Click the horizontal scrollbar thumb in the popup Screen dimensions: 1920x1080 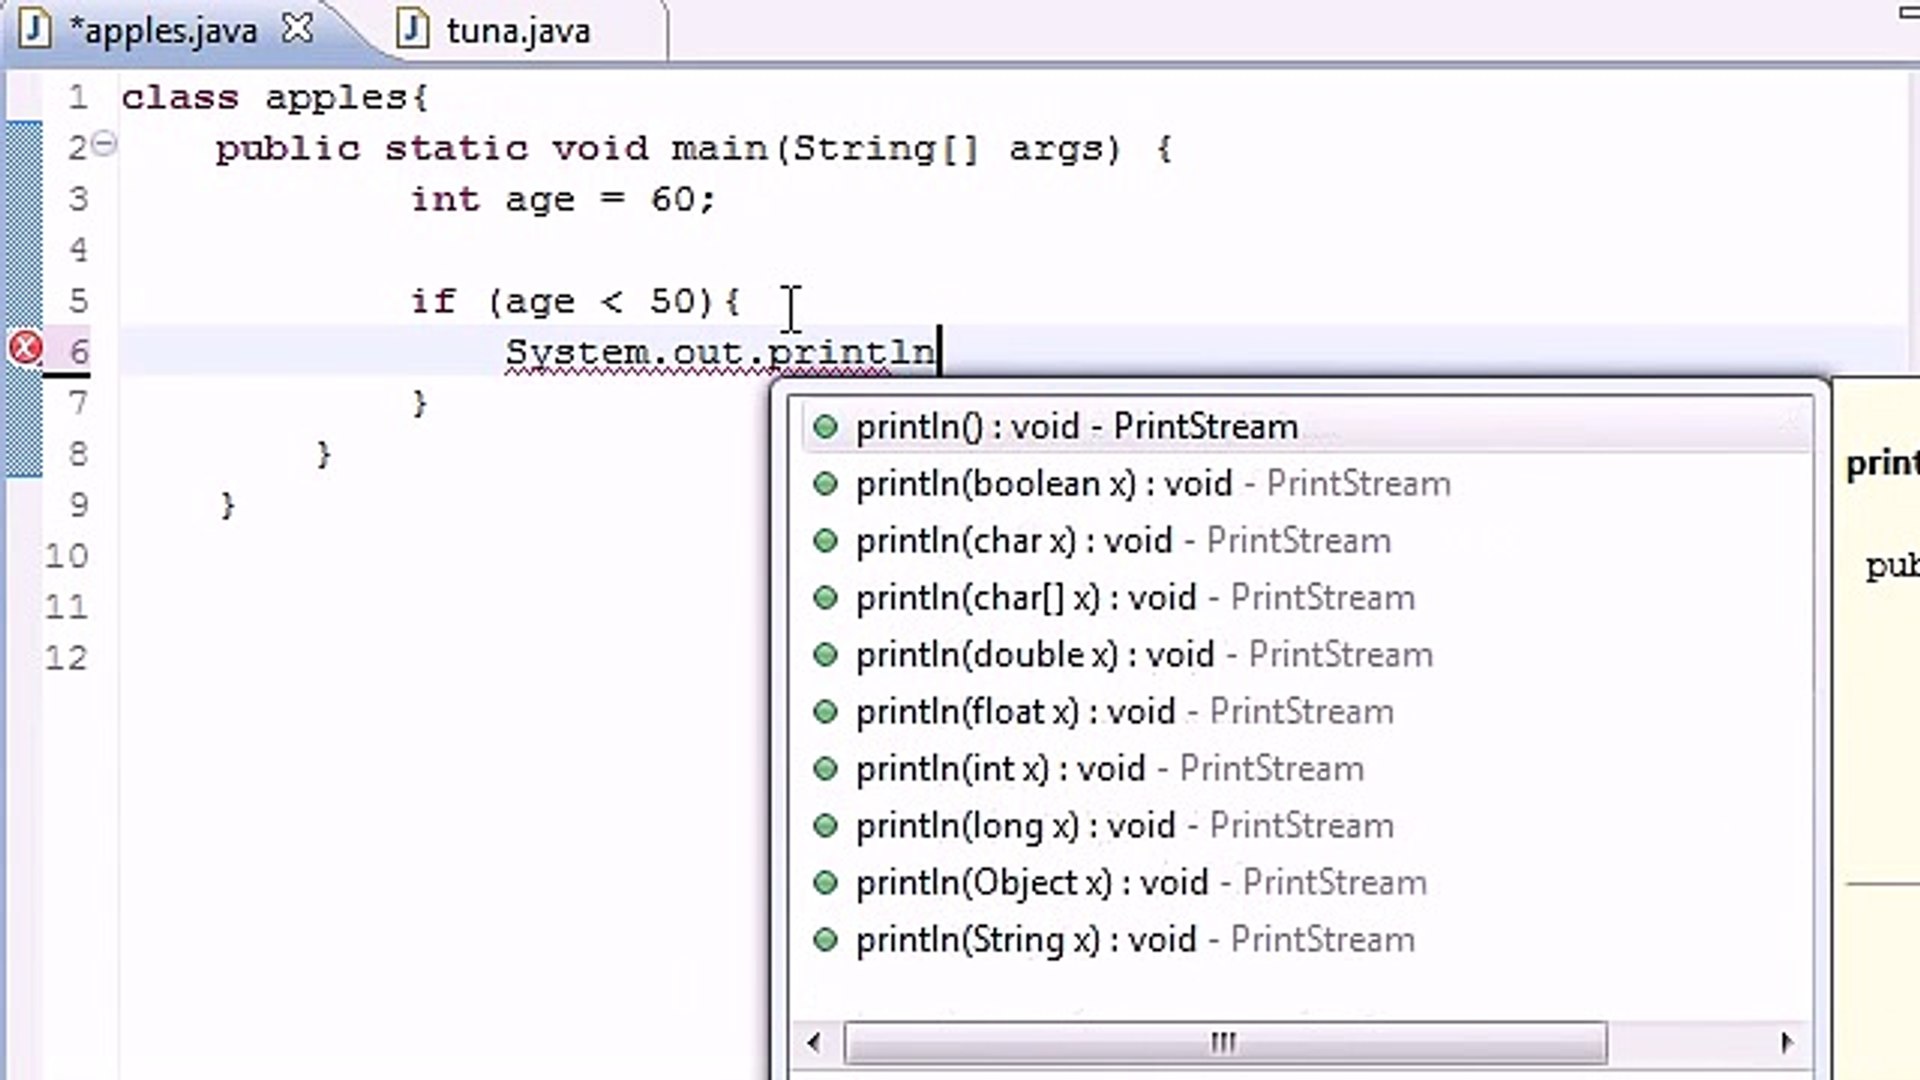(1222, 1042)
